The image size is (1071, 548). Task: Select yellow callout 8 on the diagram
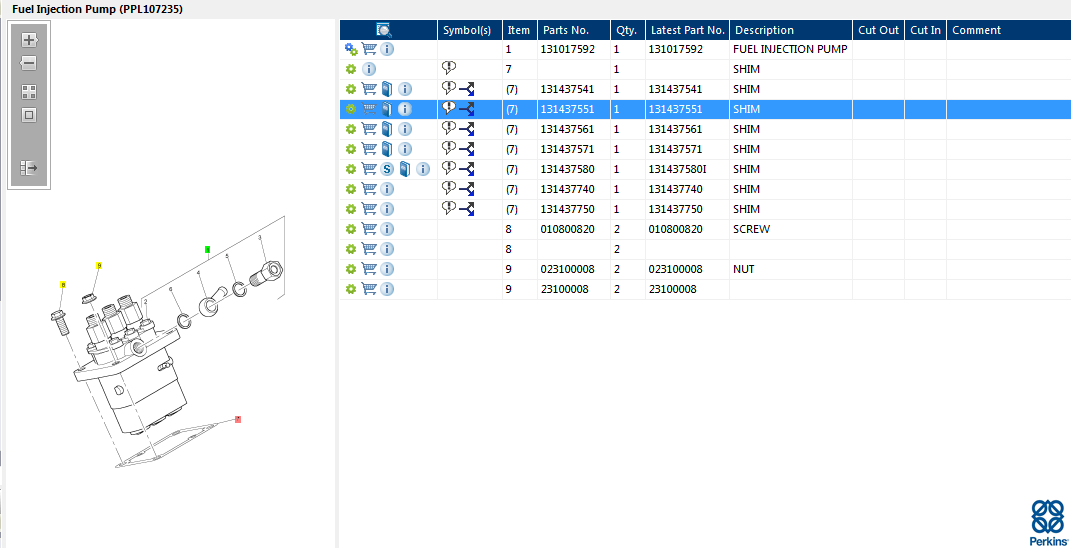pos(63,284)
